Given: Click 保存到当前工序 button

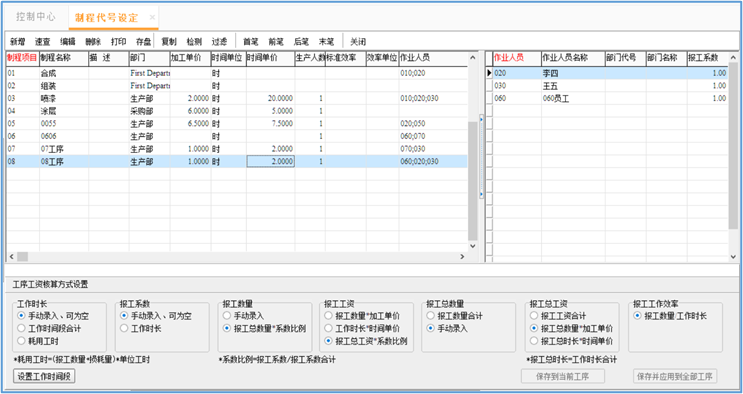Looking at the screenshot, I should 563,376.
